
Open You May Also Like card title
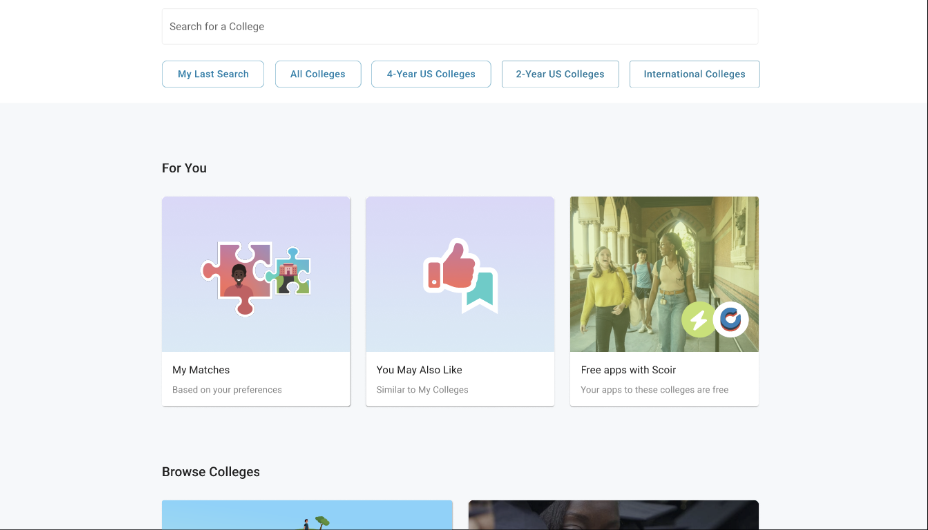[419, 370]
